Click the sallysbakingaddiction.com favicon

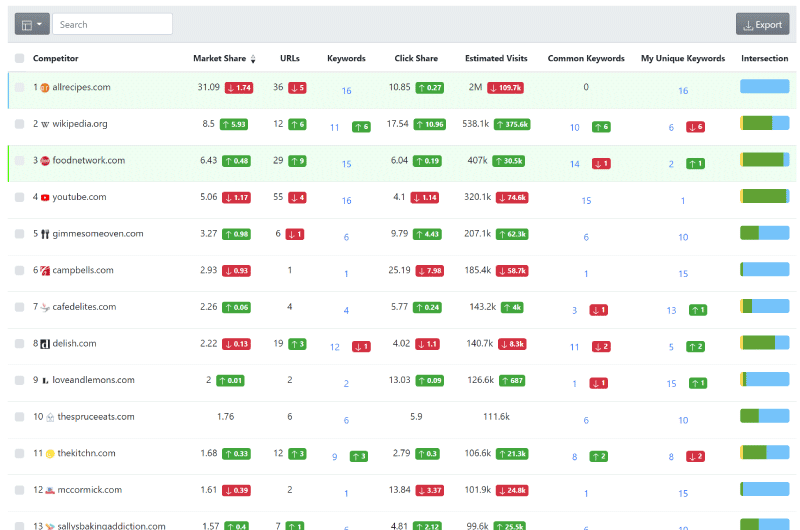click(50, 526)
